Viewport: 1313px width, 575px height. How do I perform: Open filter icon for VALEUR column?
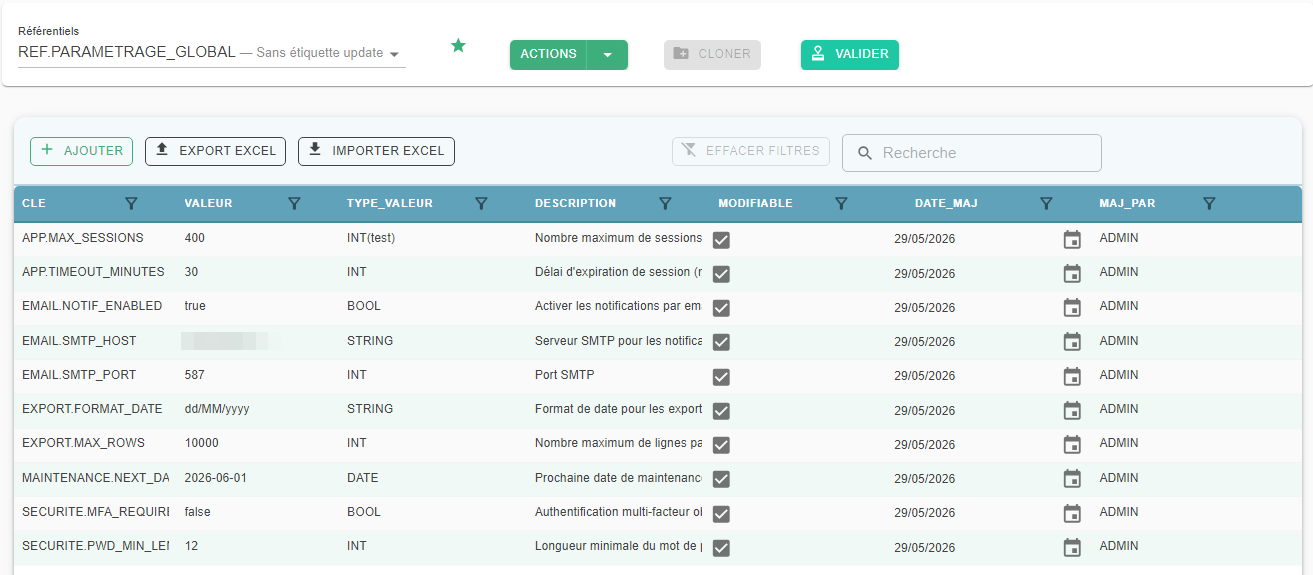click(294, 203)
